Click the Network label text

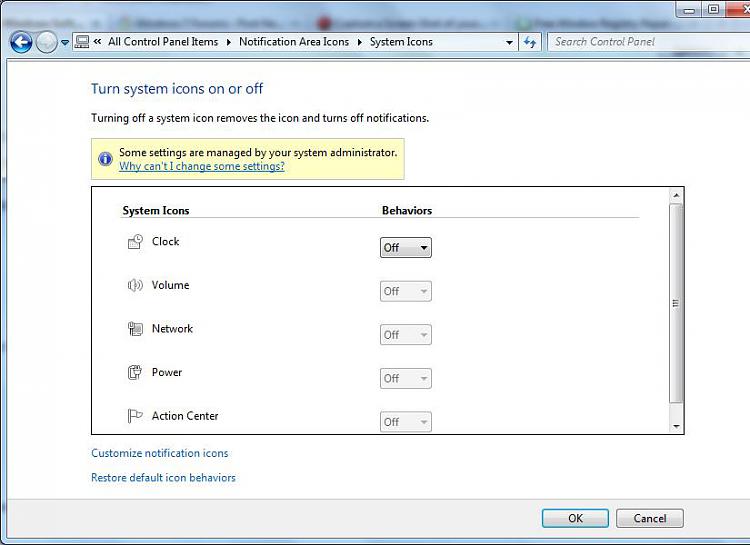click(172, 328)
